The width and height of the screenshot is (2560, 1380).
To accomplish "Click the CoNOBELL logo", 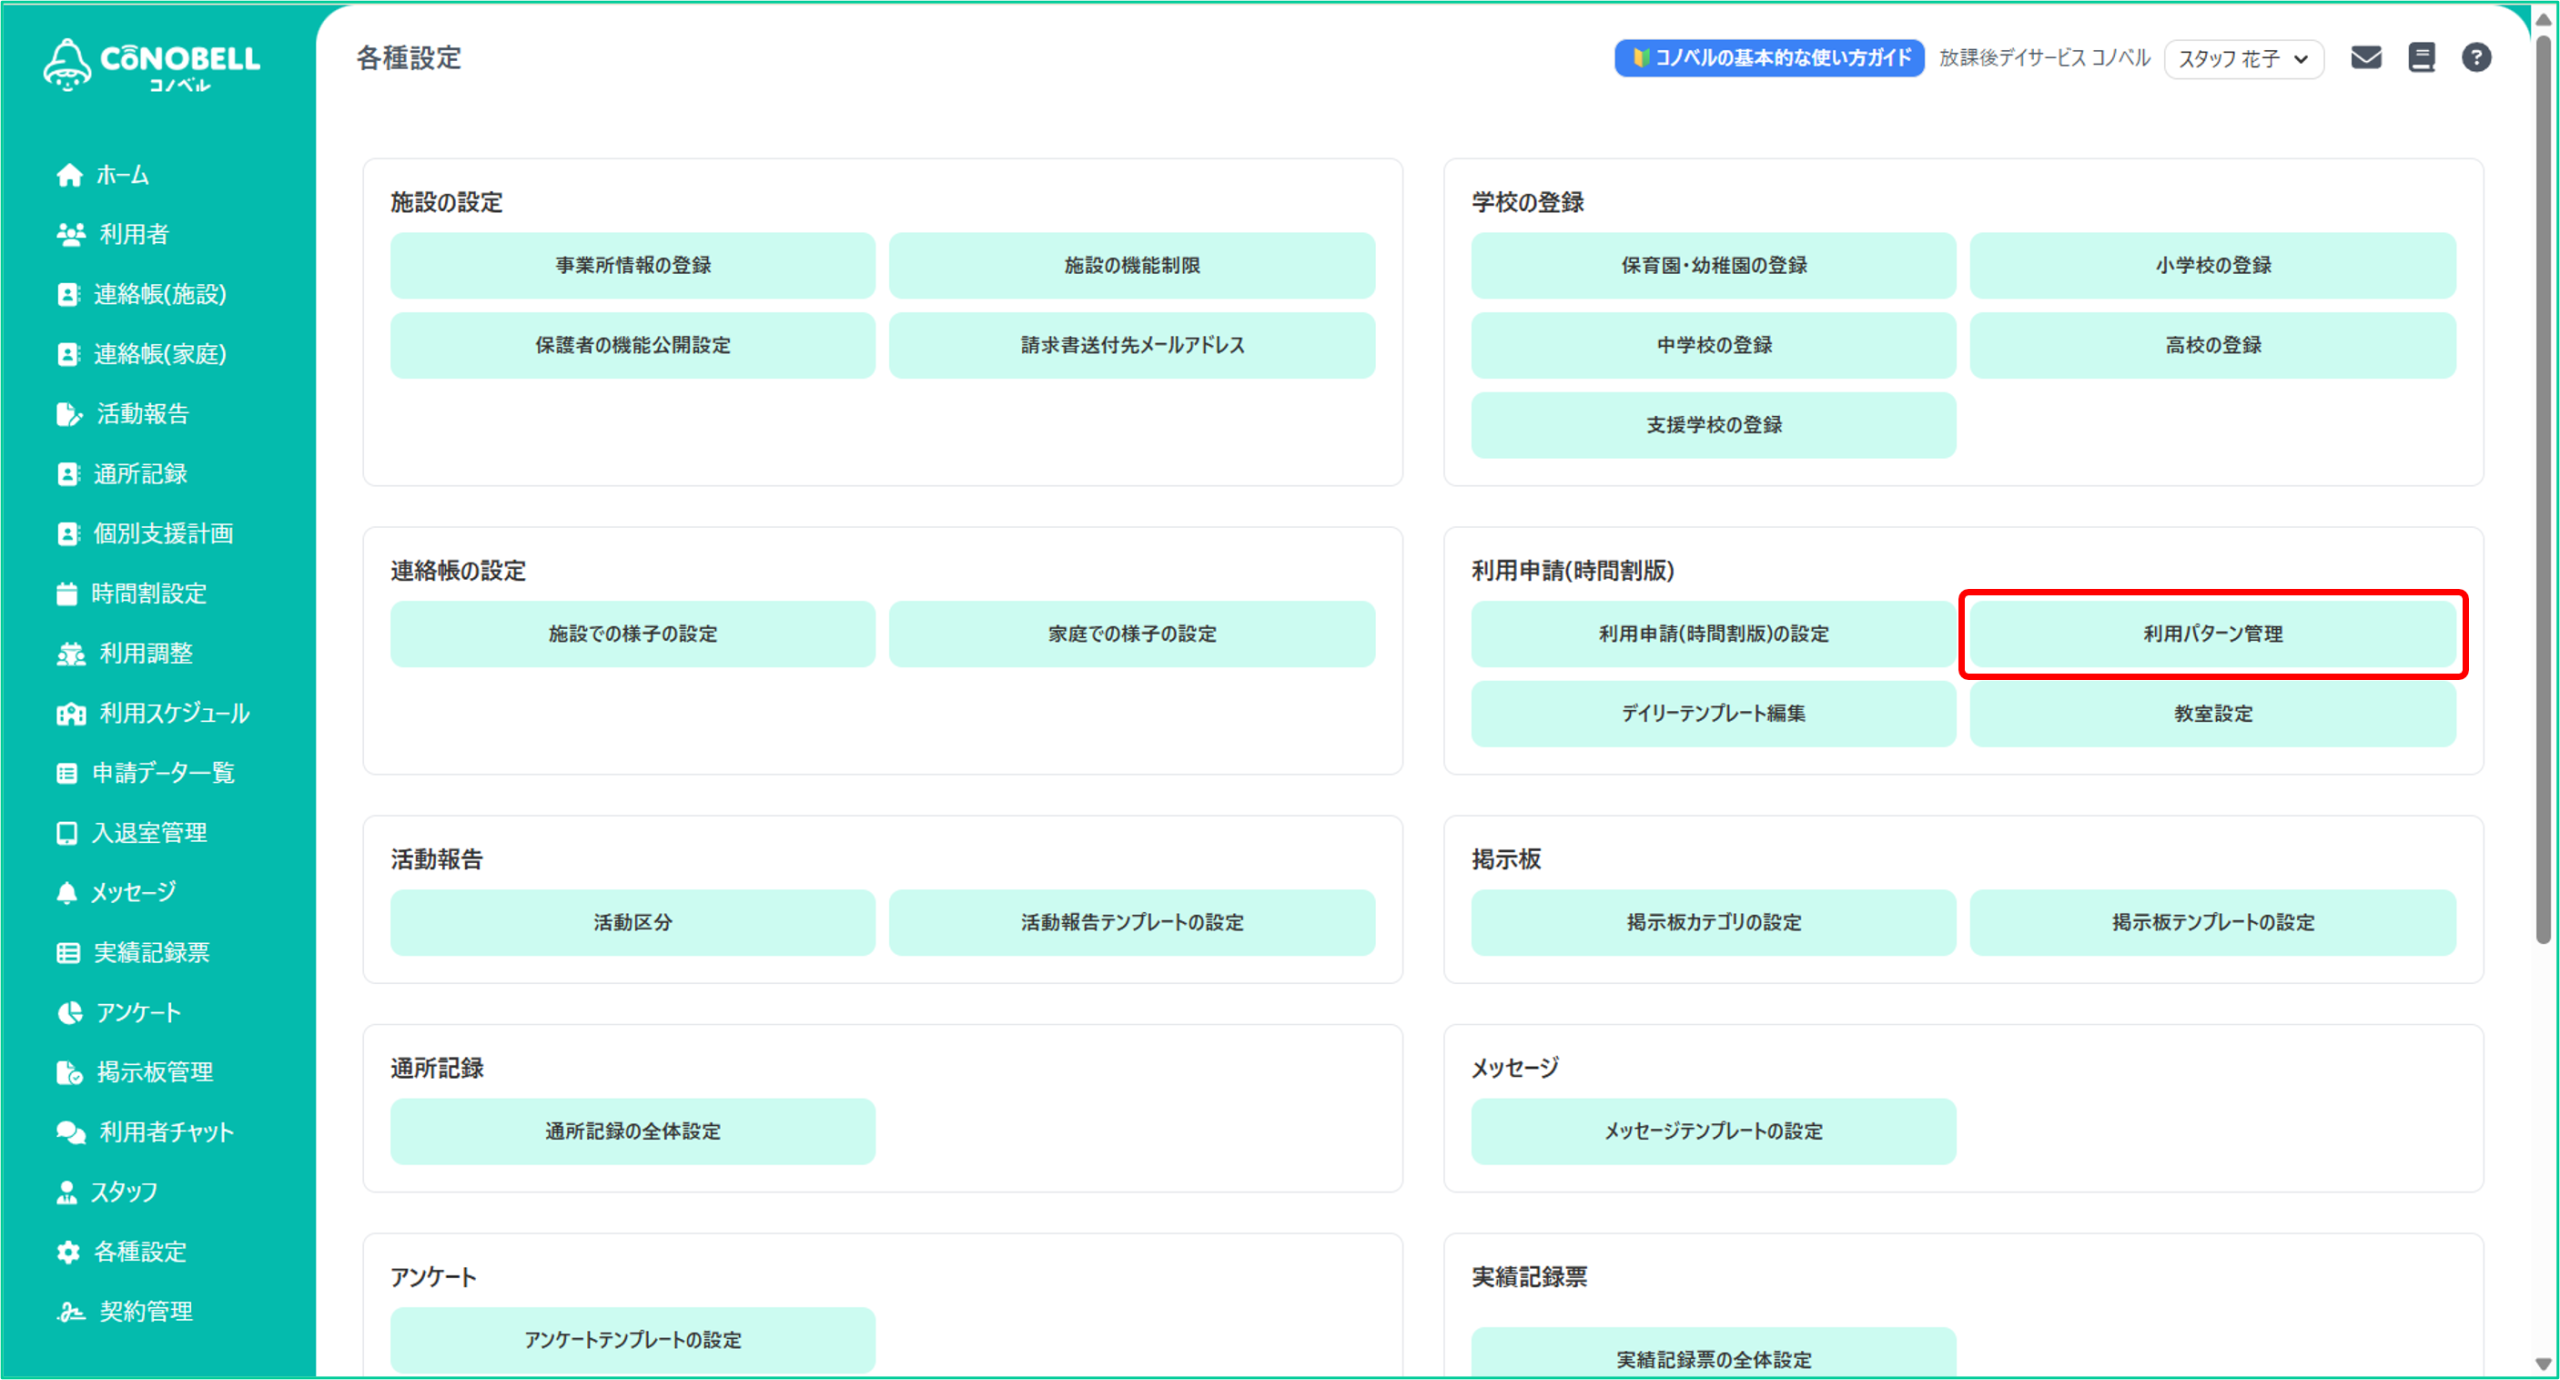I will pyautogui.click(x=152, y=65).
